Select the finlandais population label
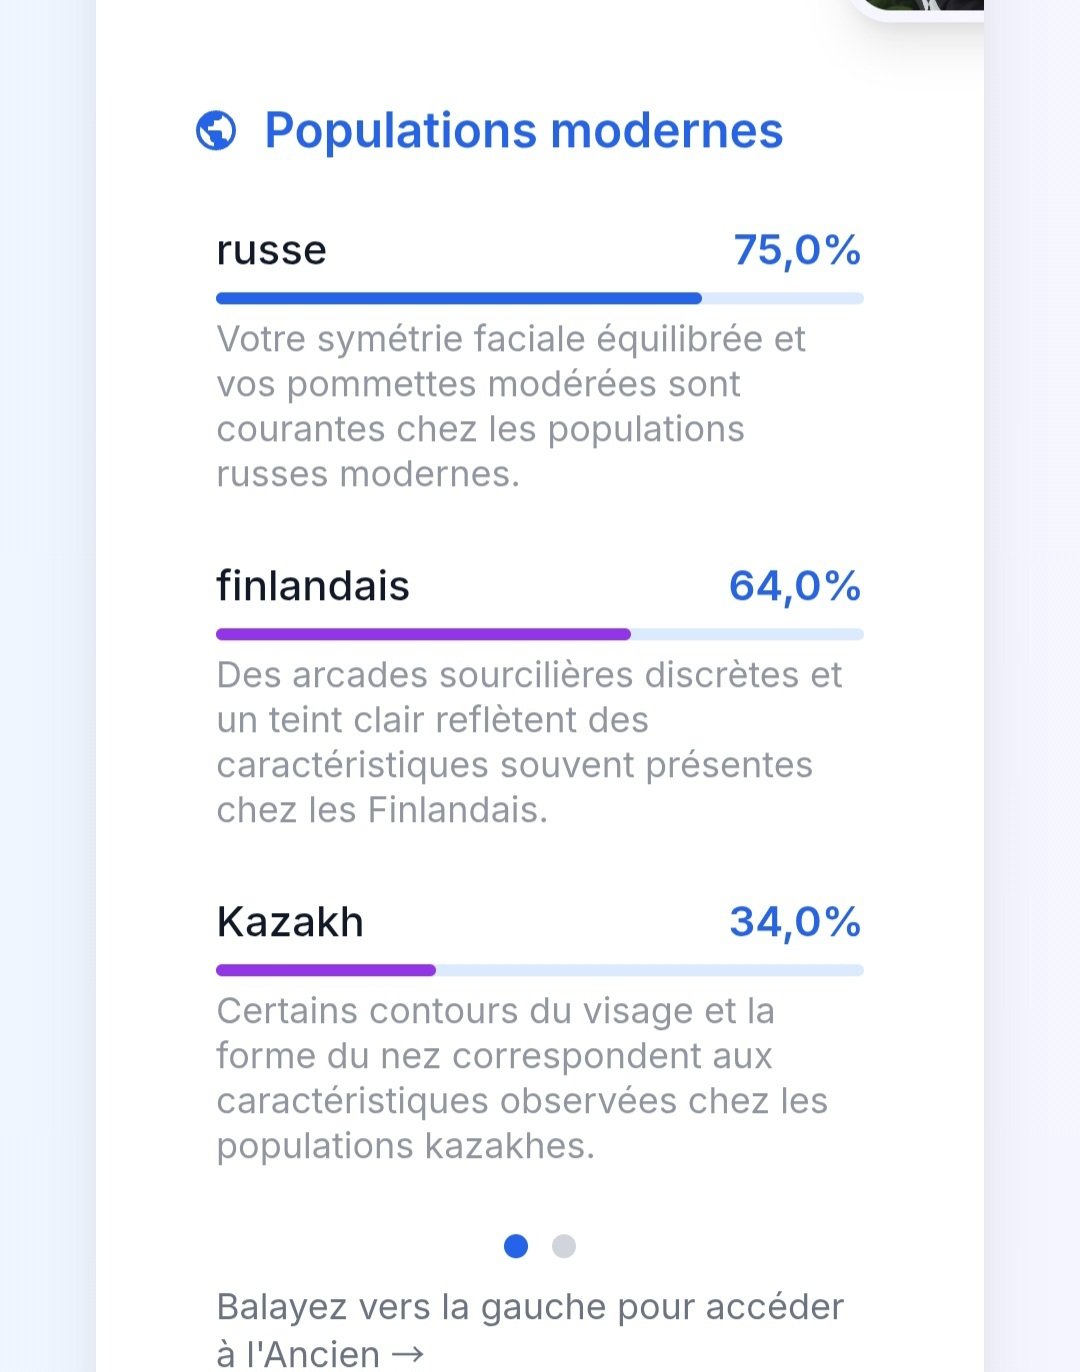Viewport: 1080px width, 1372px height. pos(313,586)
